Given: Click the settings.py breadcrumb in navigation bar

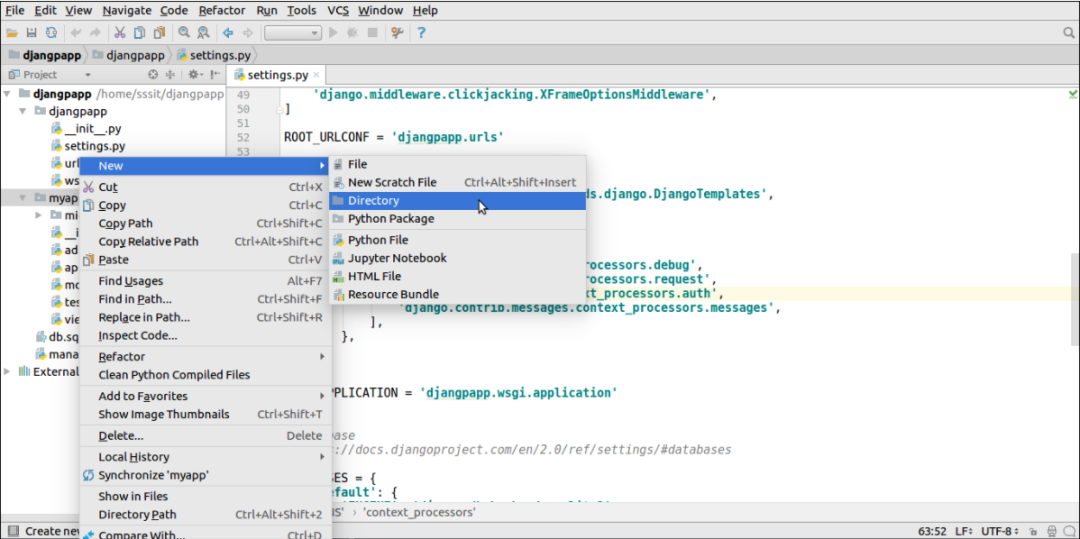Looking at the screenshot, I should (x=214, y=55).
